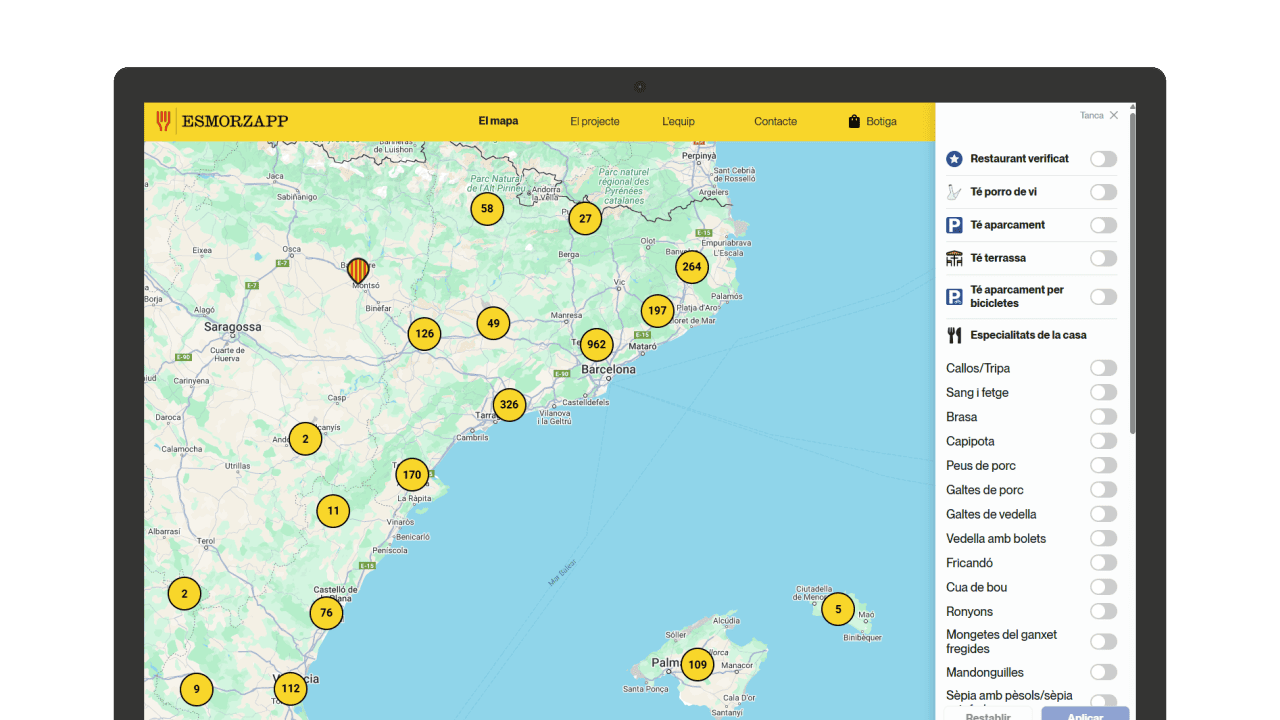Open the 197 cluster marker

click(657, 311)
